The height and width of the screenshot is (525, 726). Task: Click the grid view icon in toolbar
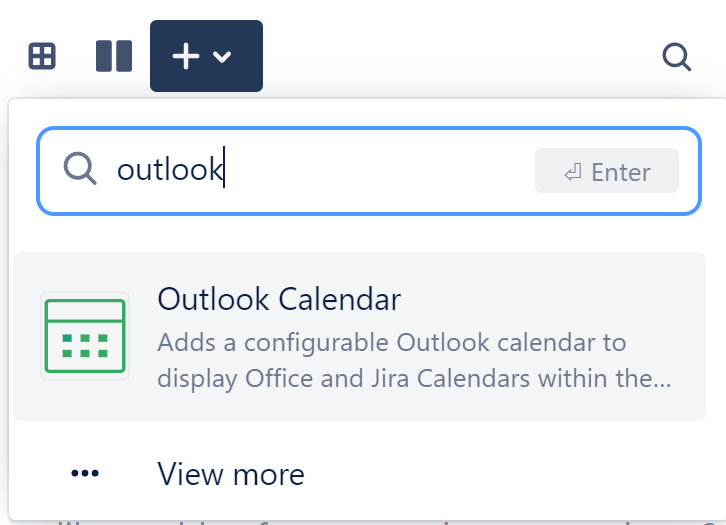pos(42,56)
